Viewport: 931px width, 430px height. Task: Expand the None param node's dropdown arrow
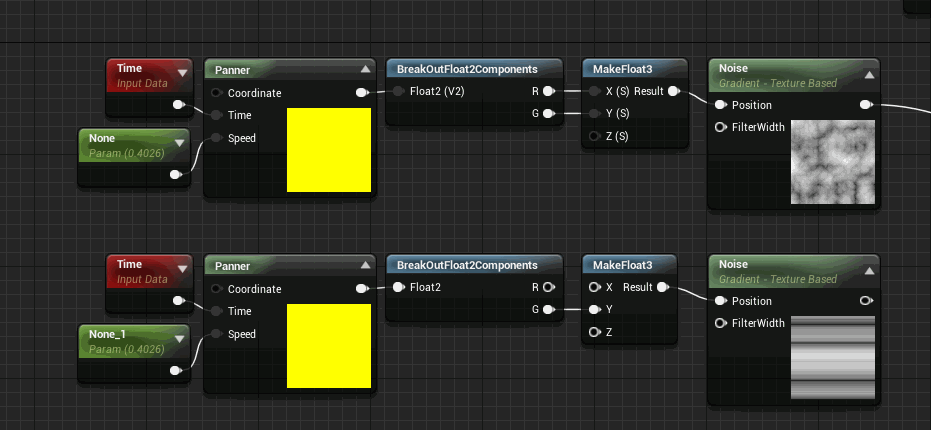pos(179,143)
